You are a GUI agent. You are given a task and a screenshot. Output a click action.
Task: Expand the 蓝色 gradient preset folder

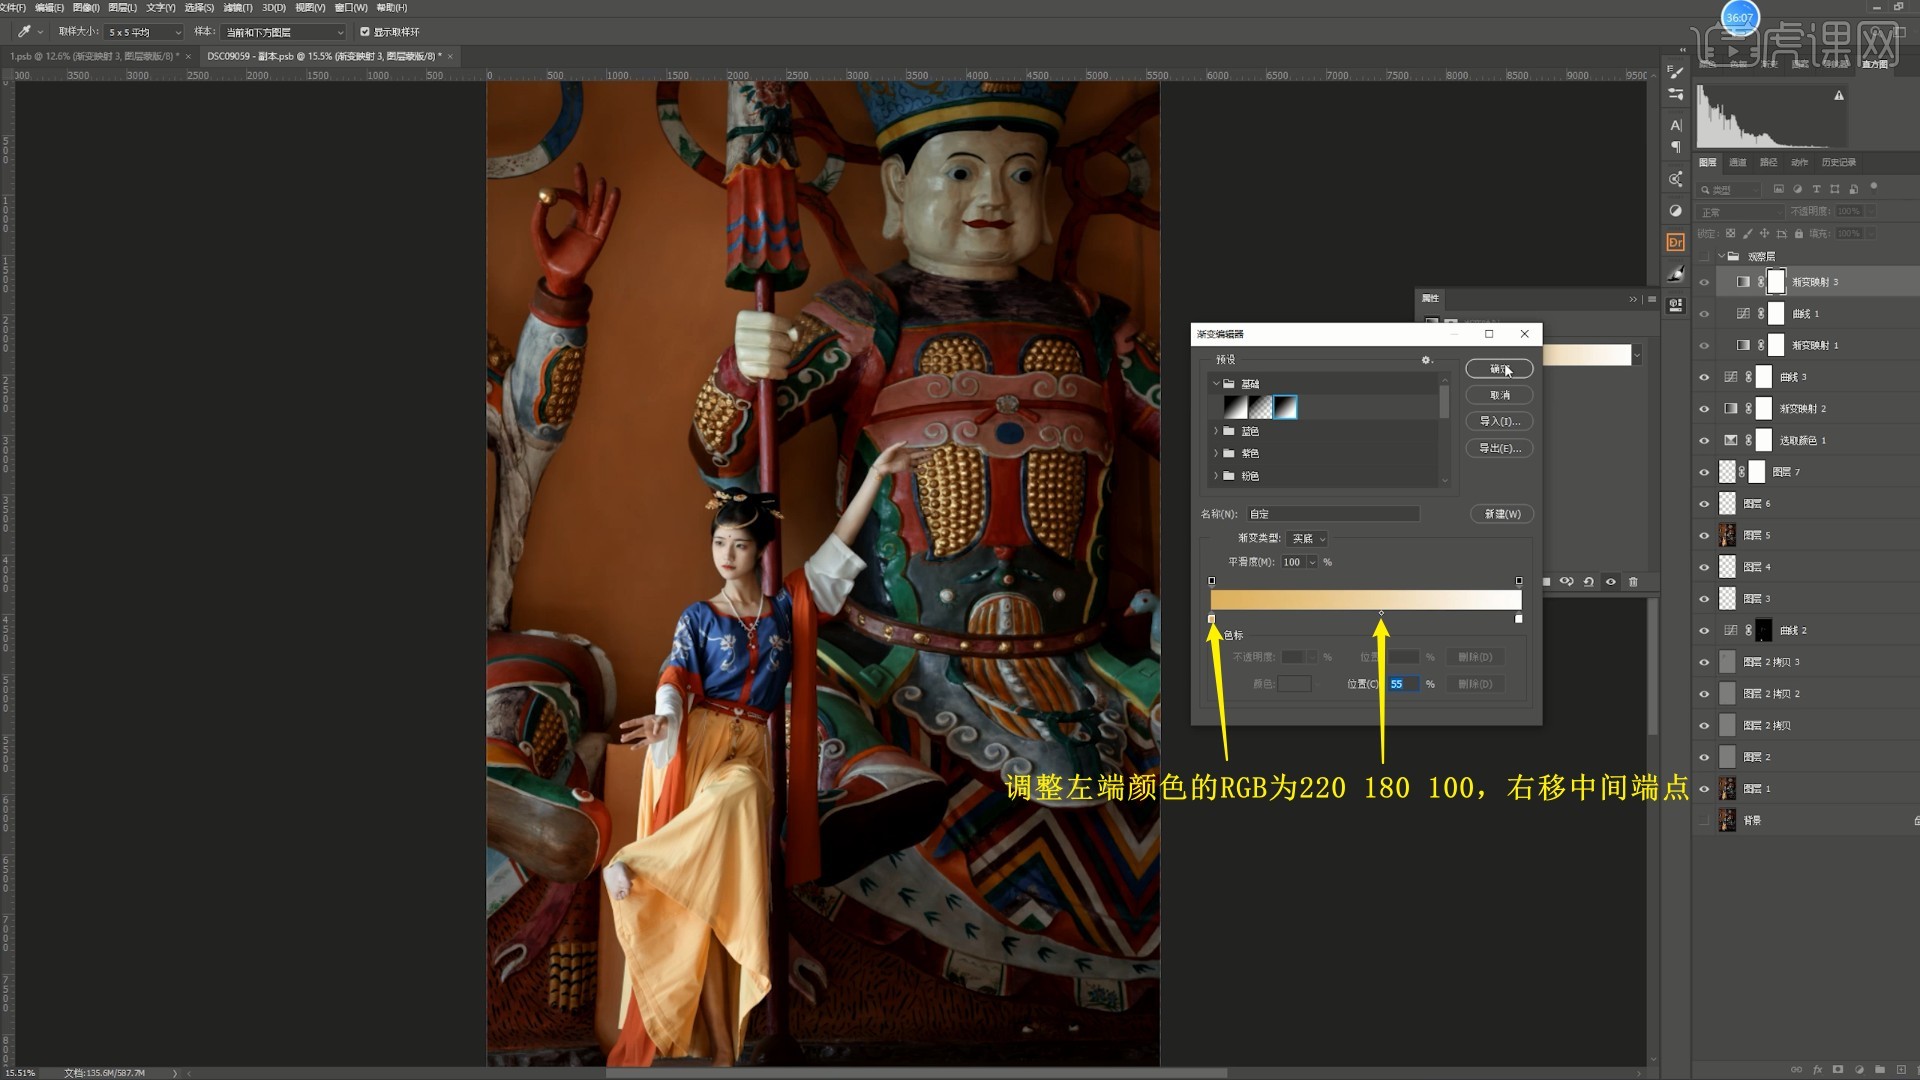pyautogui.click(x=1216, y=431)
